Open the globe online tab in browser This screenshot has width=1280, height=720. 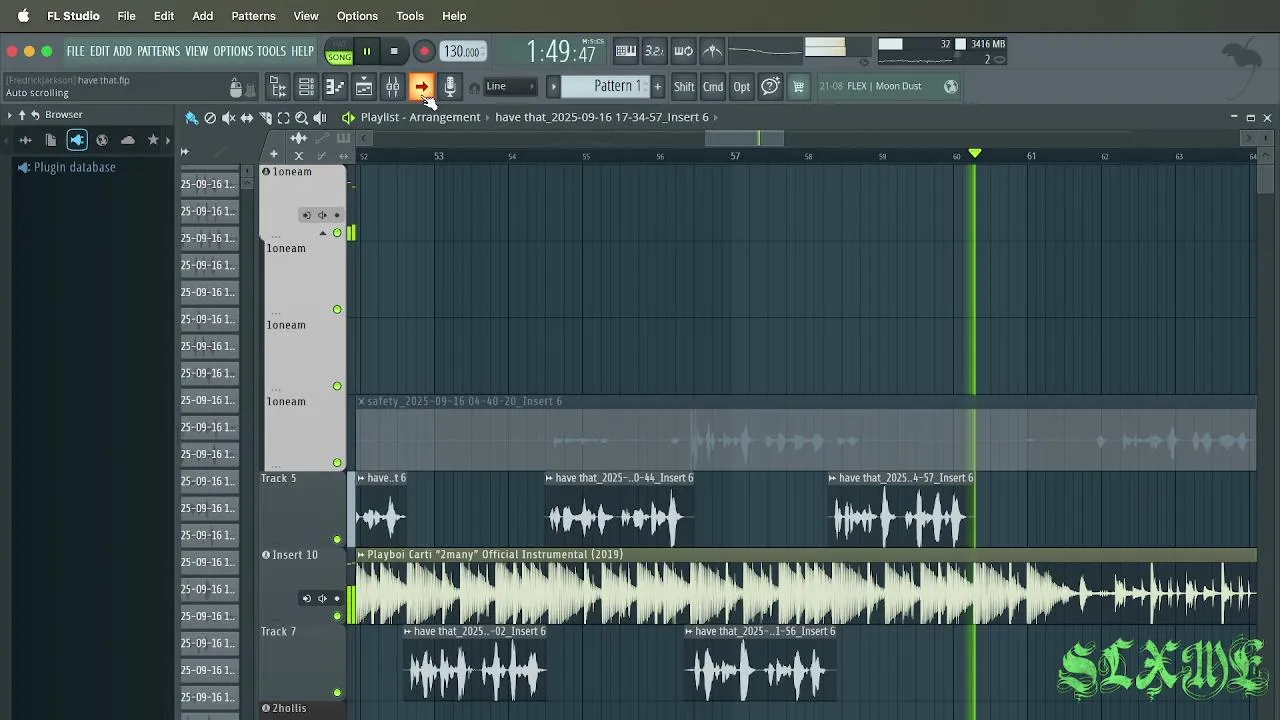[102, 140]
